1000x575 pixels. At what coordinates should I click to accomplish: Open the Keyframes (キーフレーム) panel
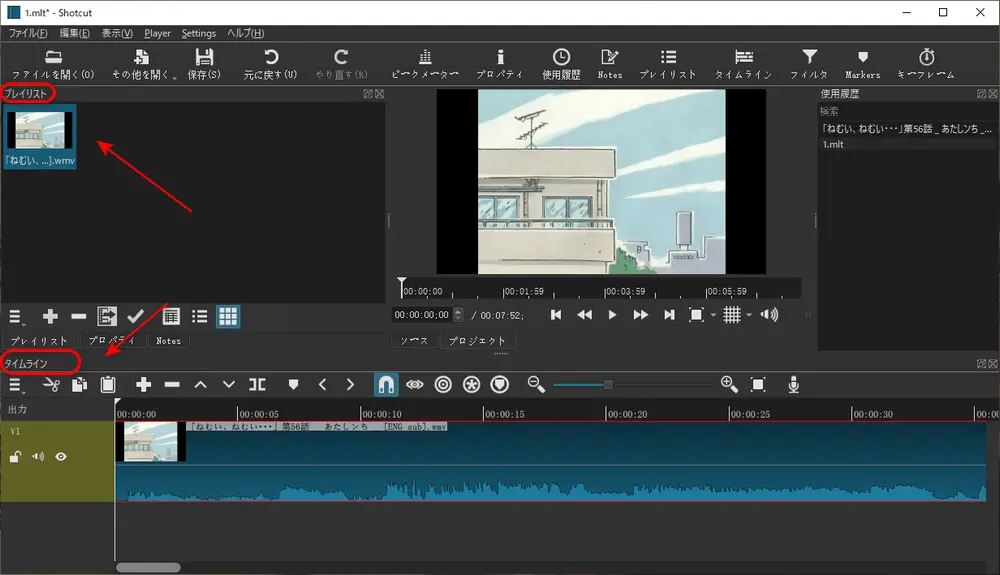(925, 64)
